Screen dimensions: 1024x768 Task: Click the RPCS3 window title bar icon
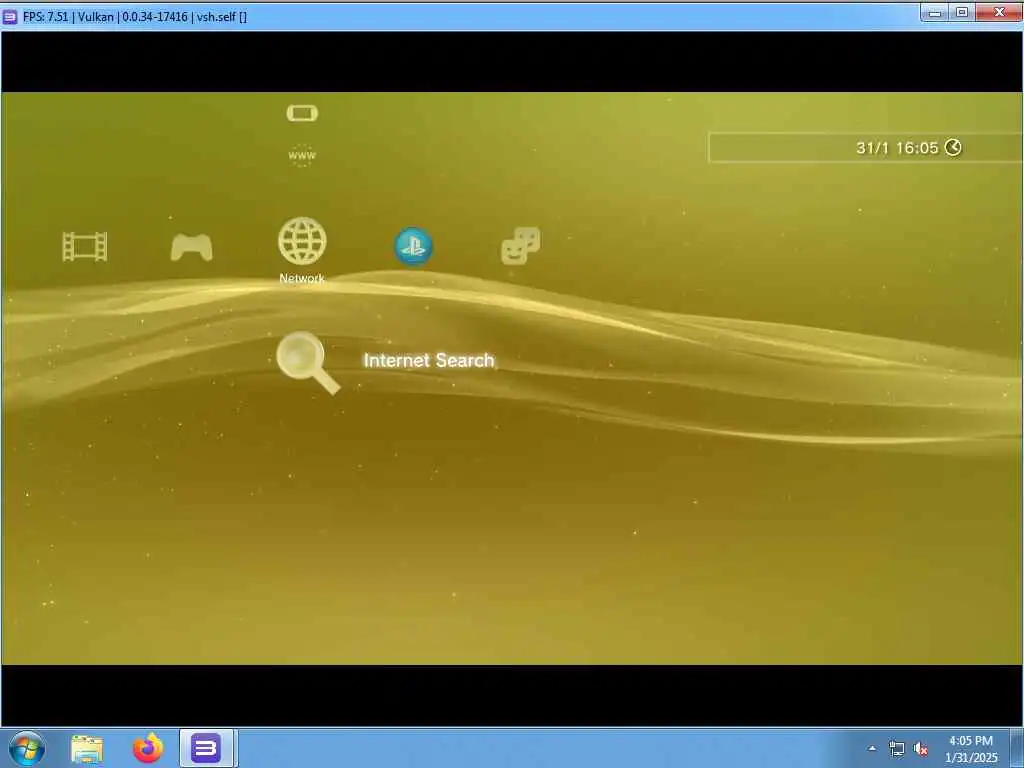(10, 16)
